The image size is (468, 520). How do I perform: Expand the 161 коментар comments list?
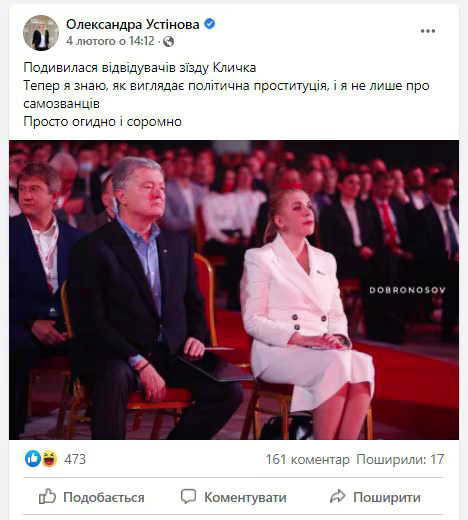307,459
